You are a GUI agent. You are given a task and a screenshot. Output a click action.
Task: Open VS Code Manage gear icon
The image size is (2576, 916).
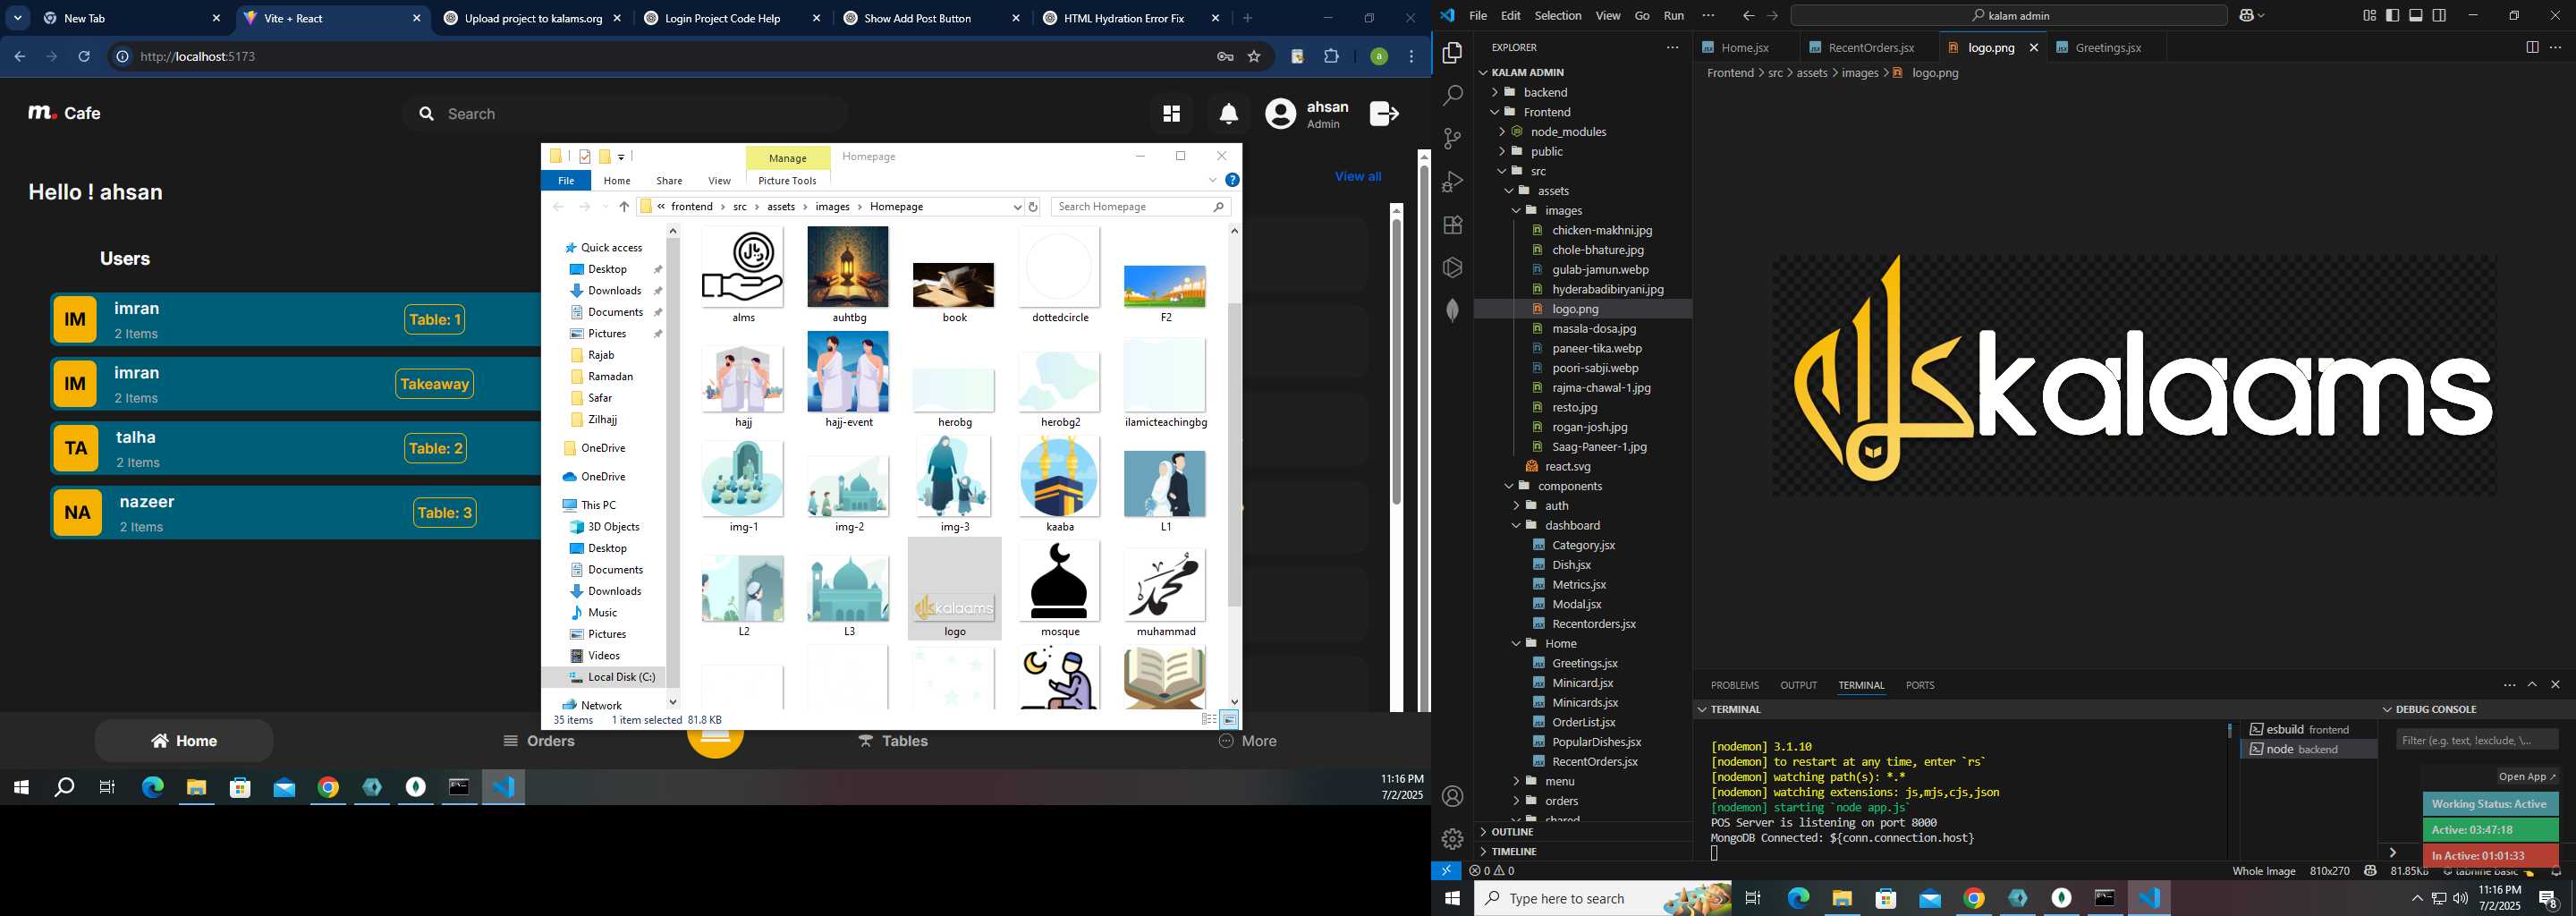click(1452, 838)
